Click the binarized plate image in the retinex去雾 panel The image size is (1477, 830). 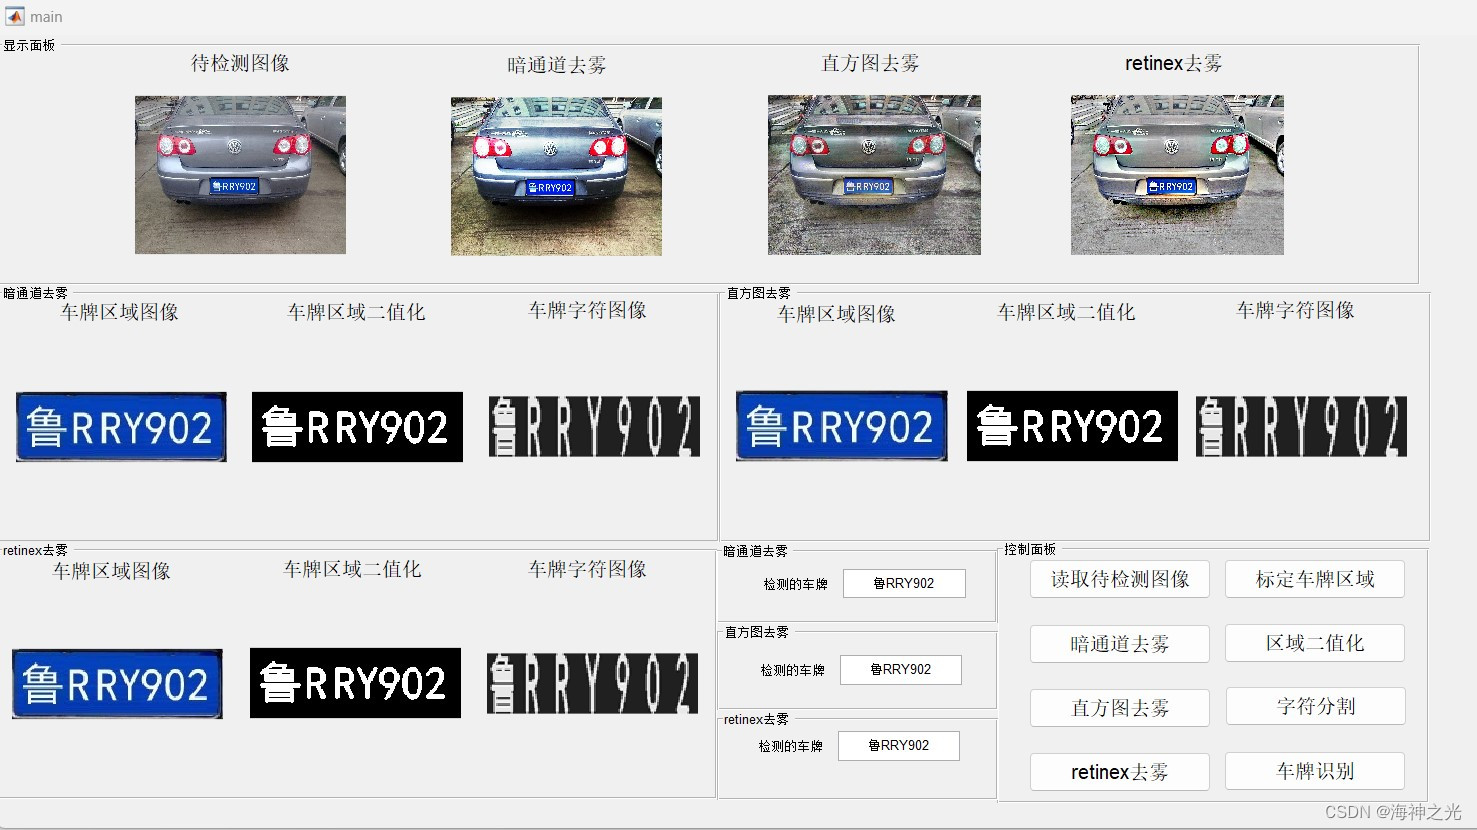[355, 683]
